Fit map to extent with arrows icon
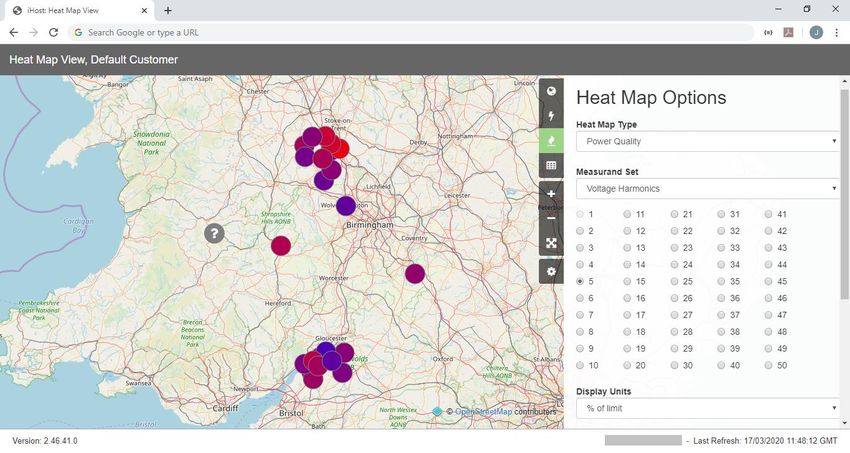 coord(551,243)
